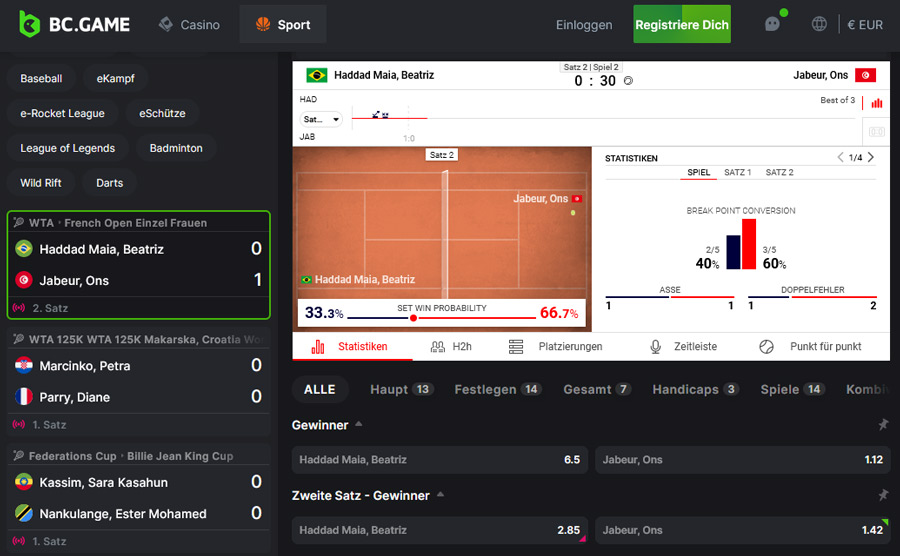Bet on Jabeur, Ons at 1.12 in Gewinner
The width and height of the screenshot is (900, 556).
743,460
